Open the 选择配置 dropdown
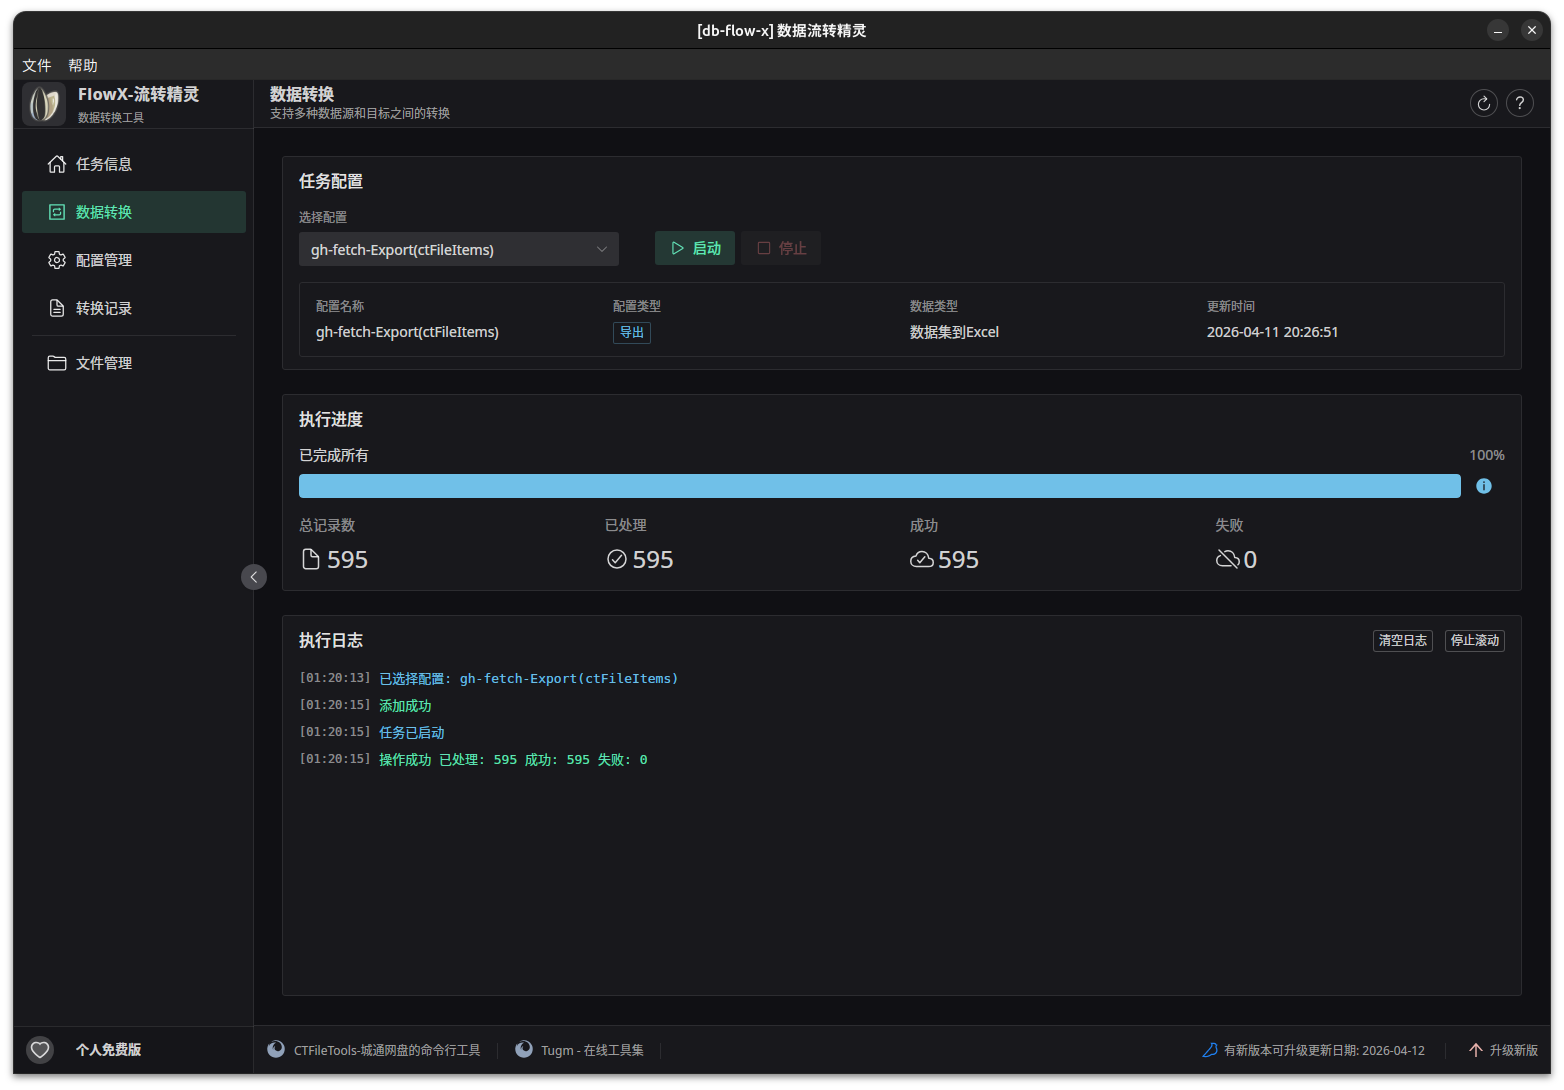This screenshot has height=1090, width=1564. tap(458, 249)
